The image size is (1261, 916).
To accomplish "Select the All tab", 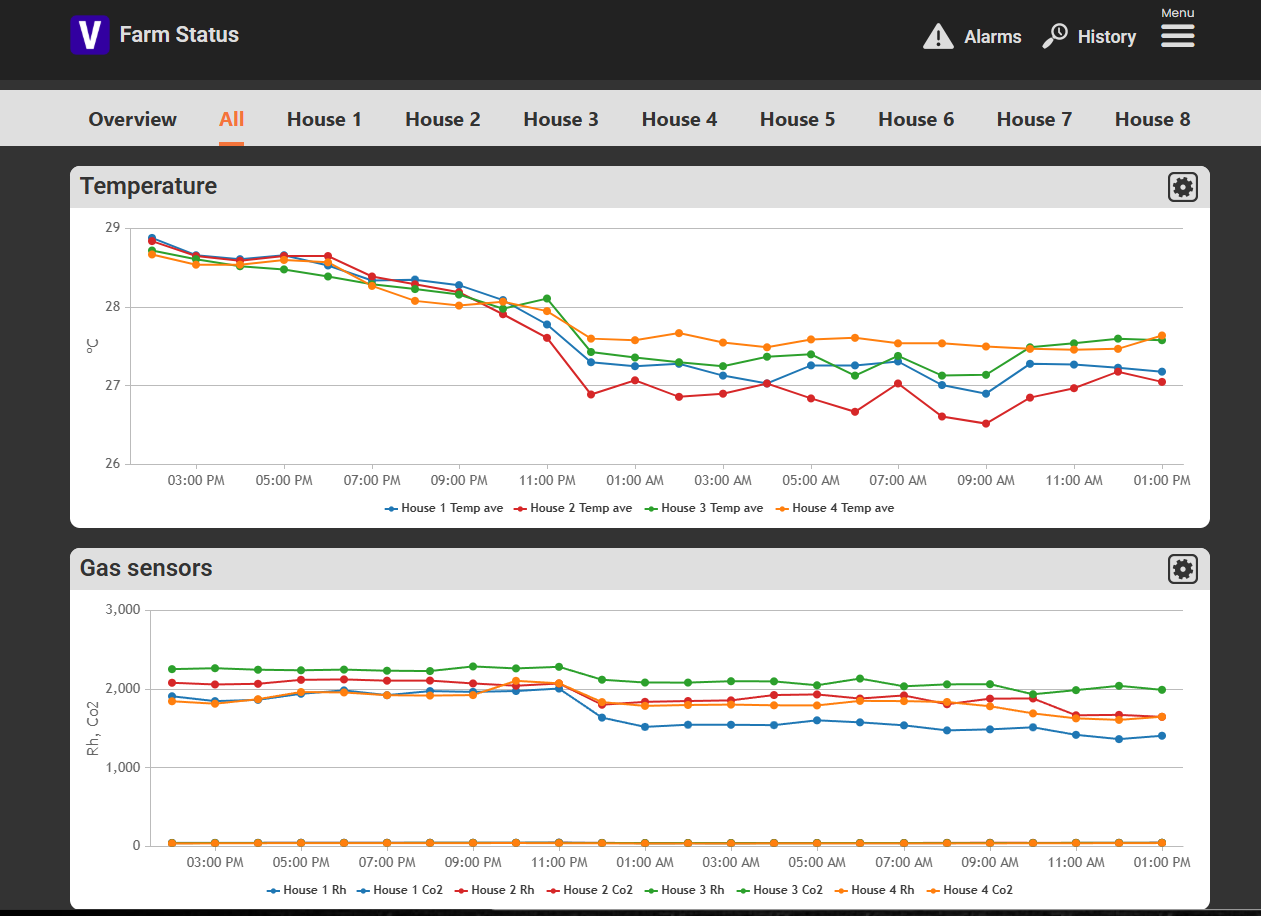I will [x=232, y=119].
